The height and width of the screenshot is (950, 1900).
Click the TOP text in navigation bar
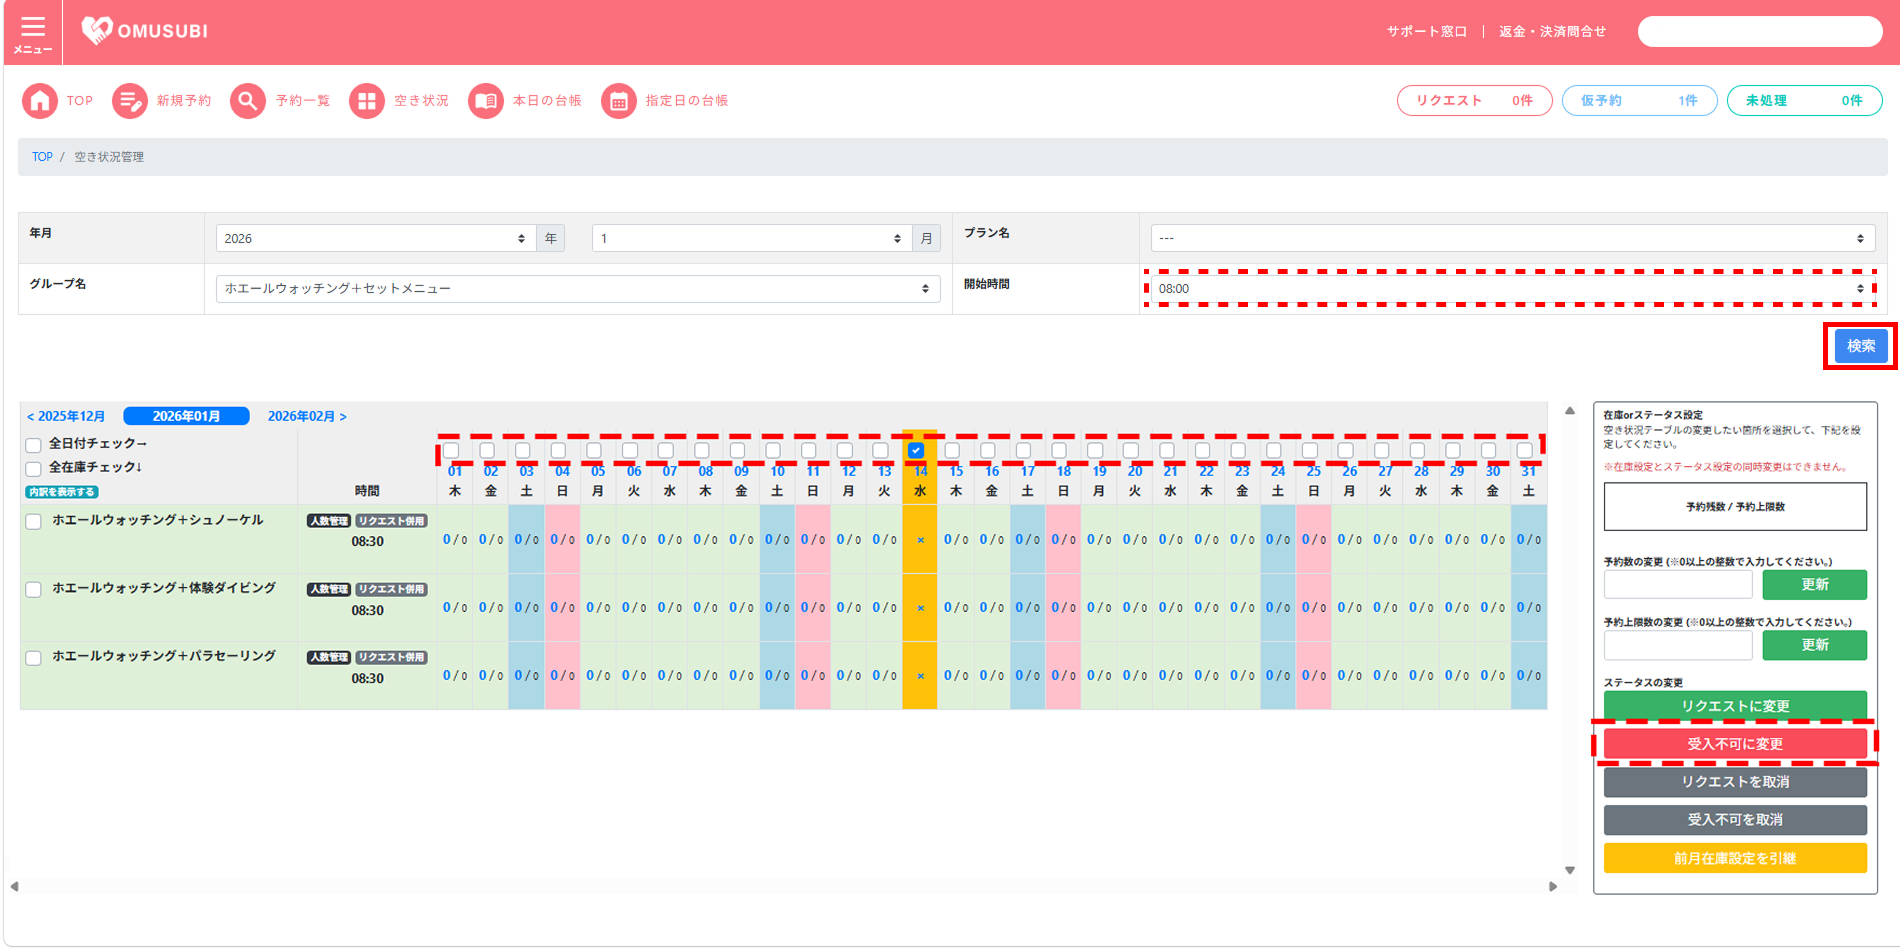pyautogui.click(x=80, y=101)
